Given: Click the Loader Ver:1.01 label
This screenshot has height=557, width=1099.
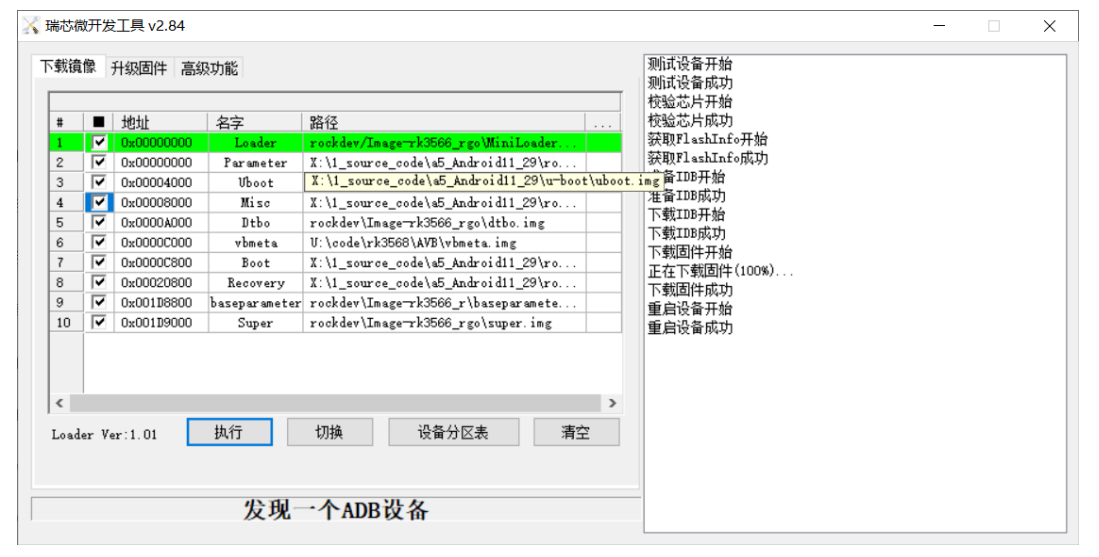Looking at the screenshot, I should click(x=104, y=434).
